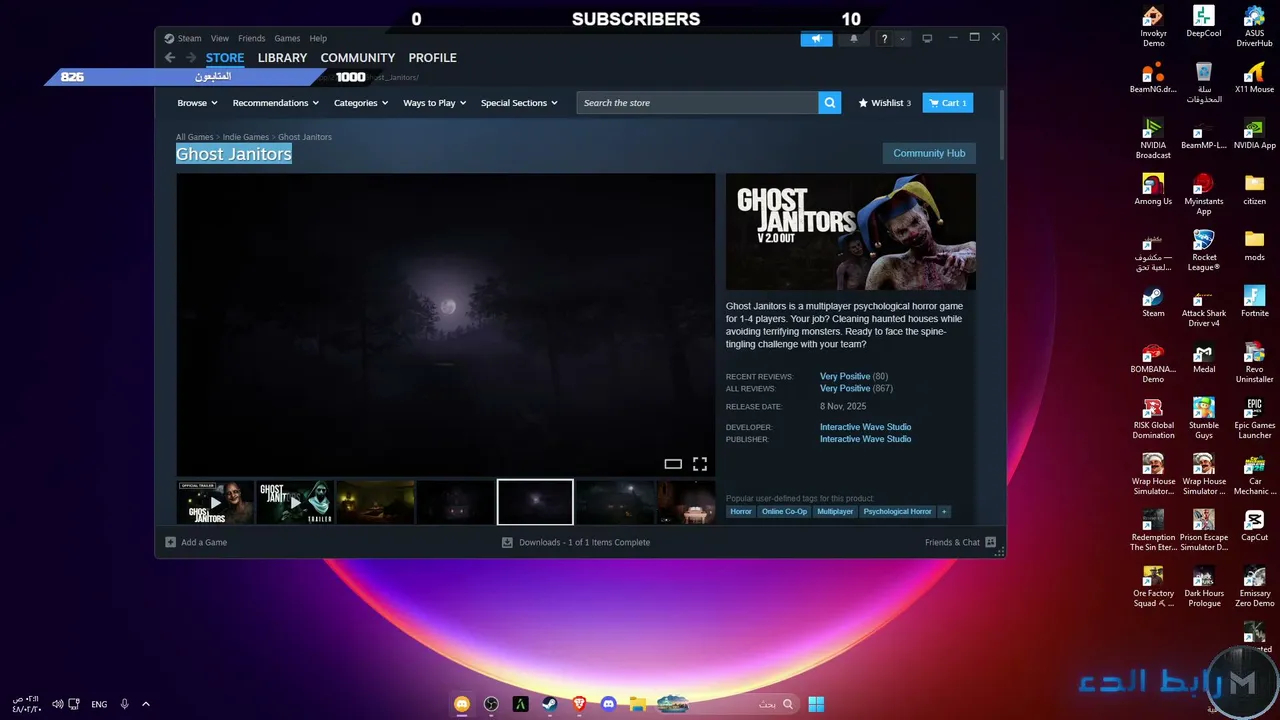Viewport: 1280px width, 720px height.
Task: Open Friends & Chat
Action: click(960, 542)
